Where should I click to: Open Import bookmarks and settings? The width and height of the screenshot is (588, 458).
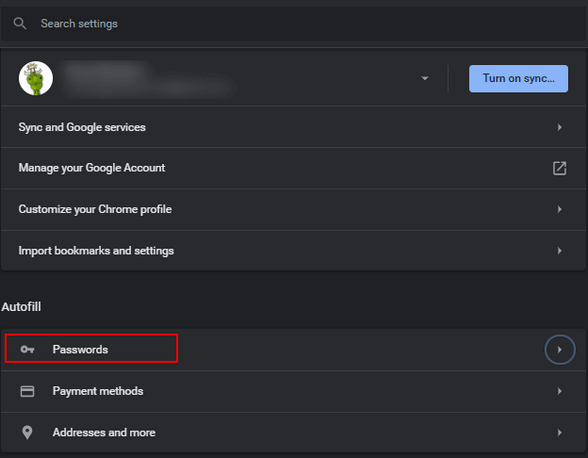293,251
